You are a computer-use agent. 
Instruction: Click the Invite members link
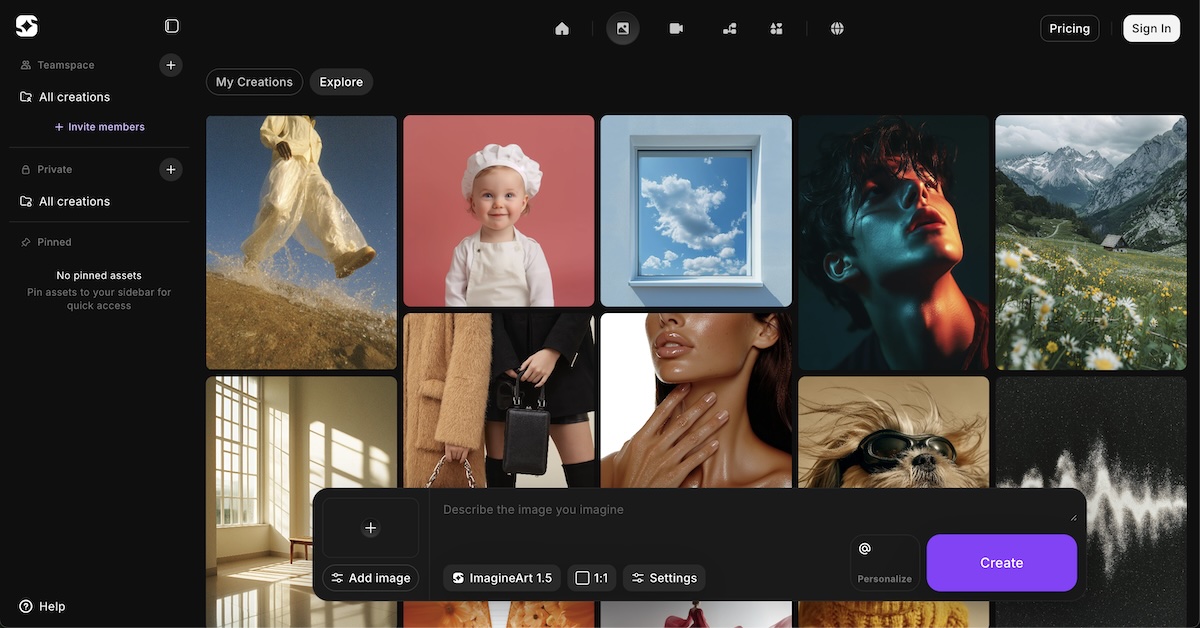[x=100, y=127]
